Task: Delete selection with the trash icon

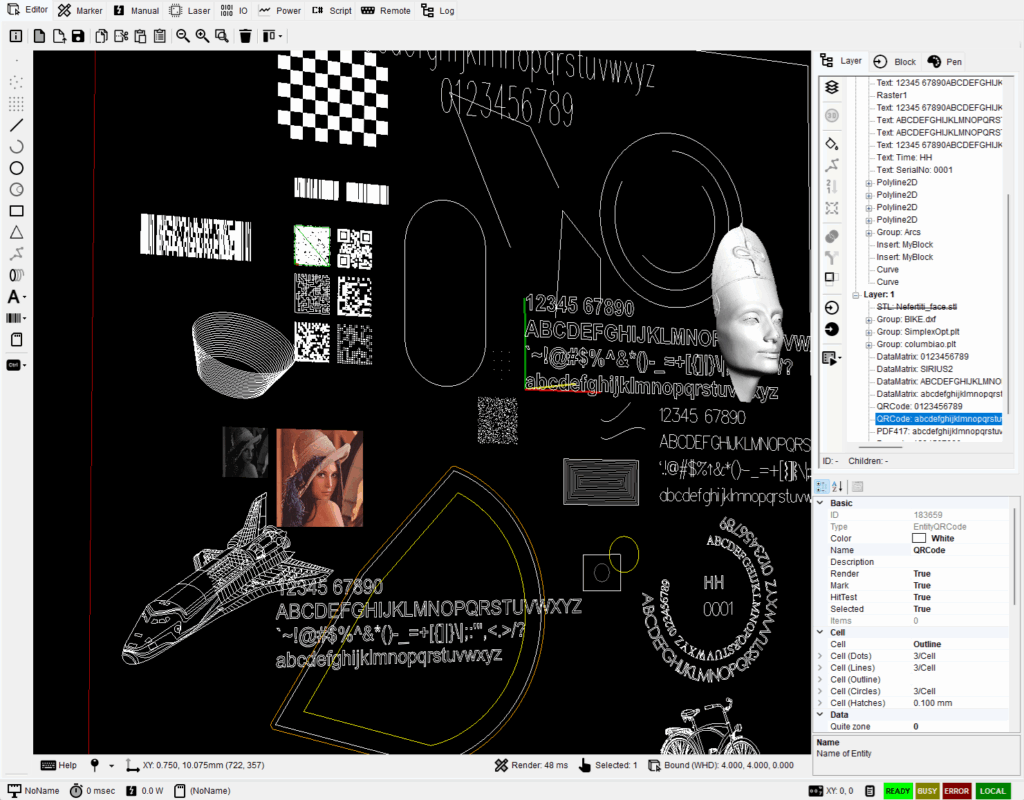Action: pyautogui.click(x=245, y=36)
